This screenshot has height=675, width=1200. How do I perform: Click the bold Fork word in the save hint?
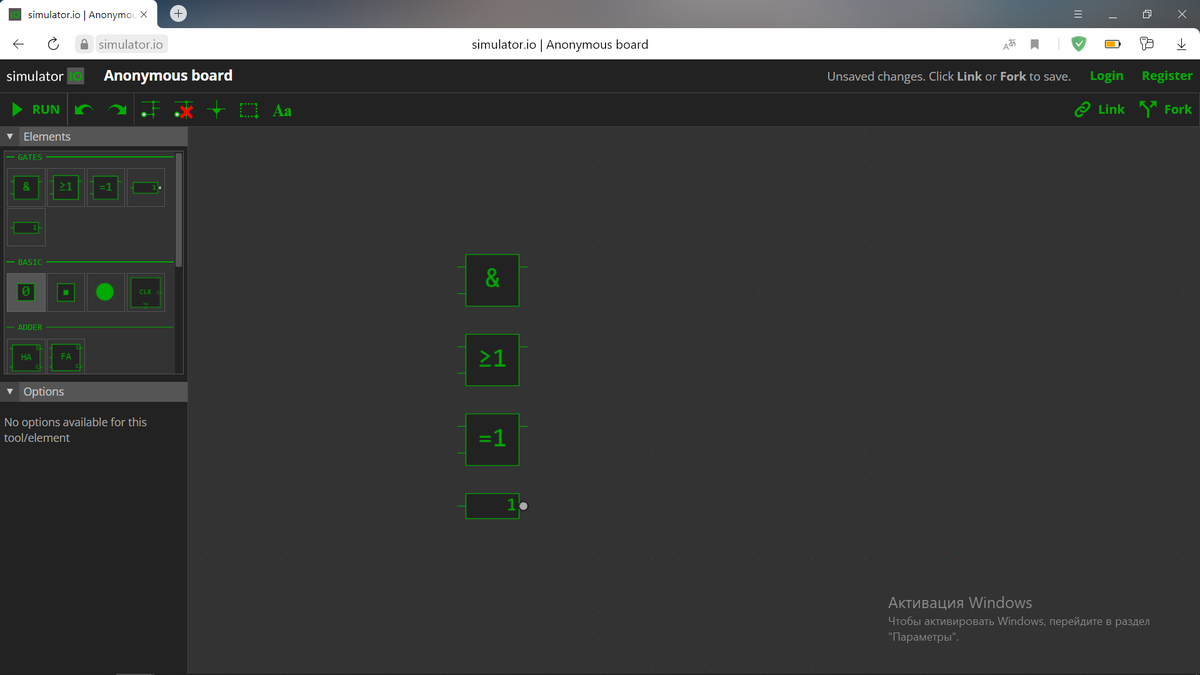1013,77
